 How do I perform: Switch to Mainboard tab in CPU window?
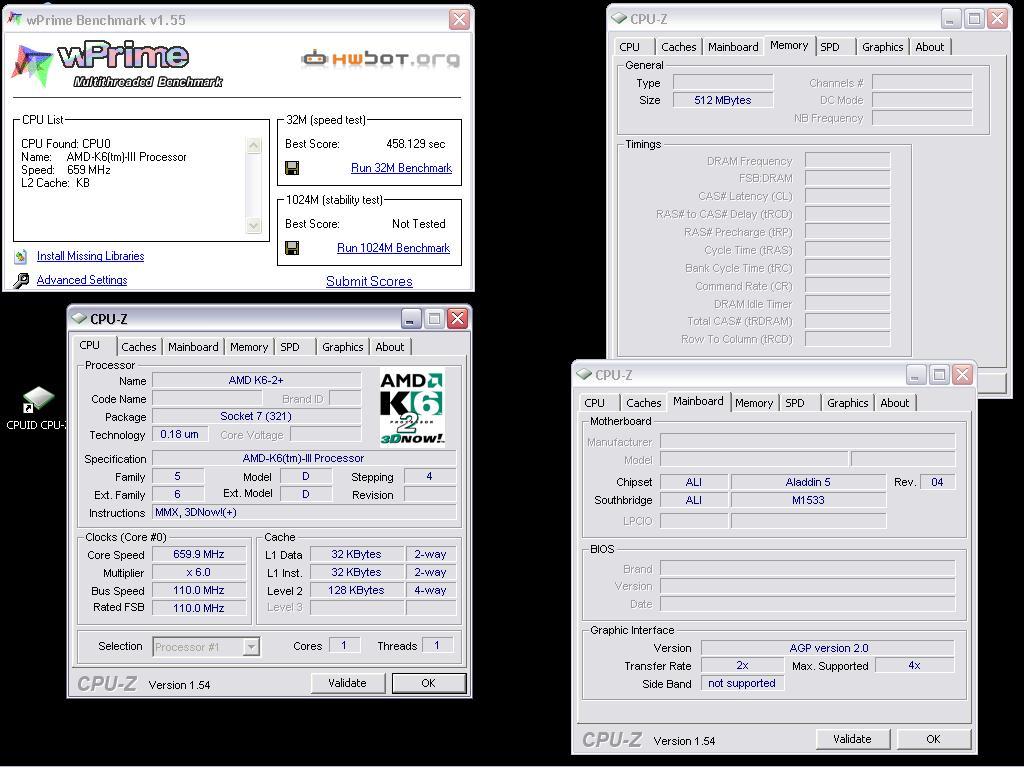(193, 347)
